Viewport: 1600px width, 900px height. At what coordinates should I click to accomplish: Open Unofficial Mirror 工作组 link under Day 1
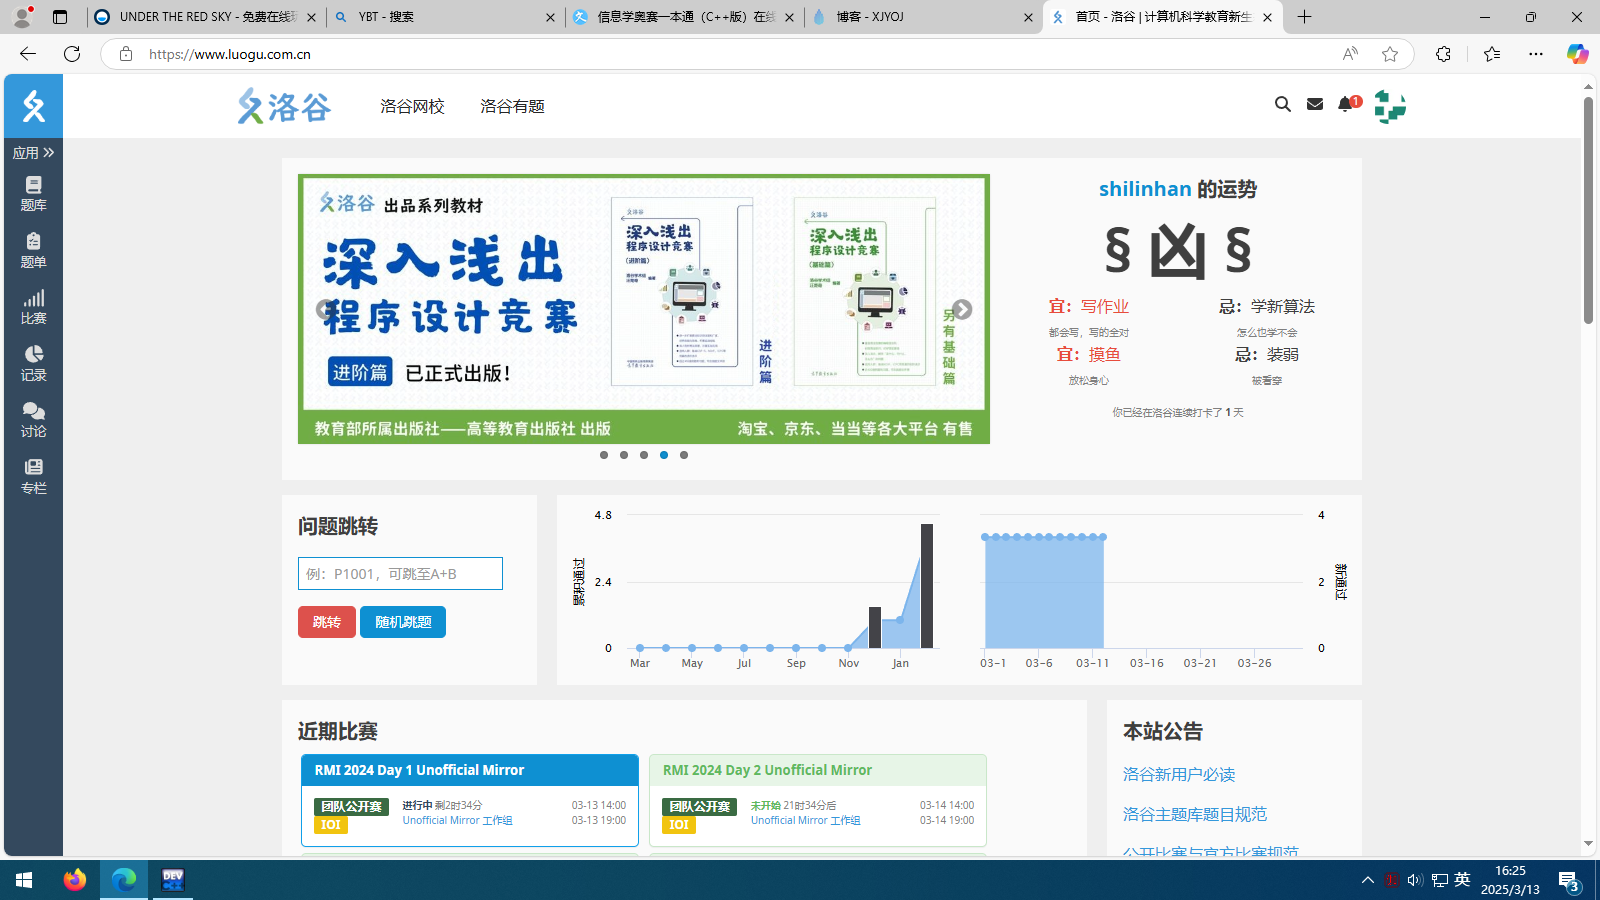(457, 820)
